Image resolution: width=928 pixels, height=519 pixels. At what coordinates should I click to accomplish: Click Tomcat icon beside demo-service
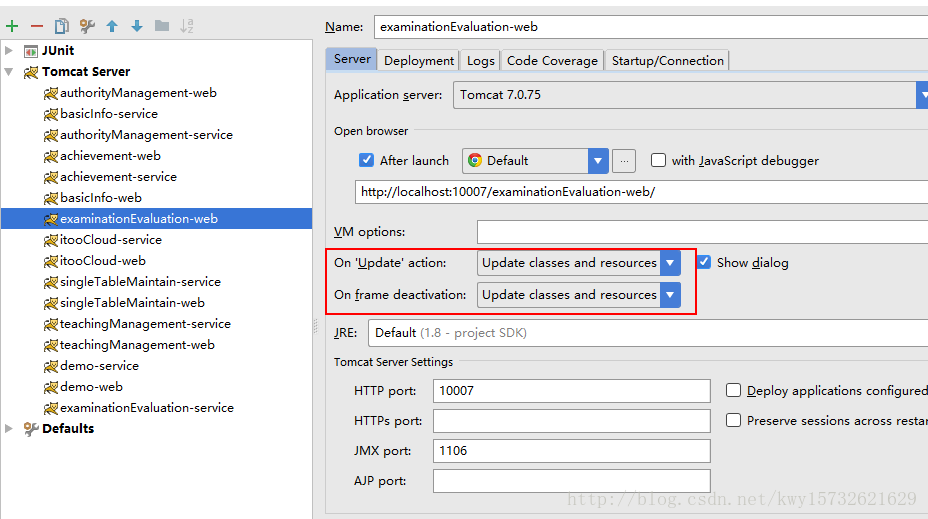point(51,366)
